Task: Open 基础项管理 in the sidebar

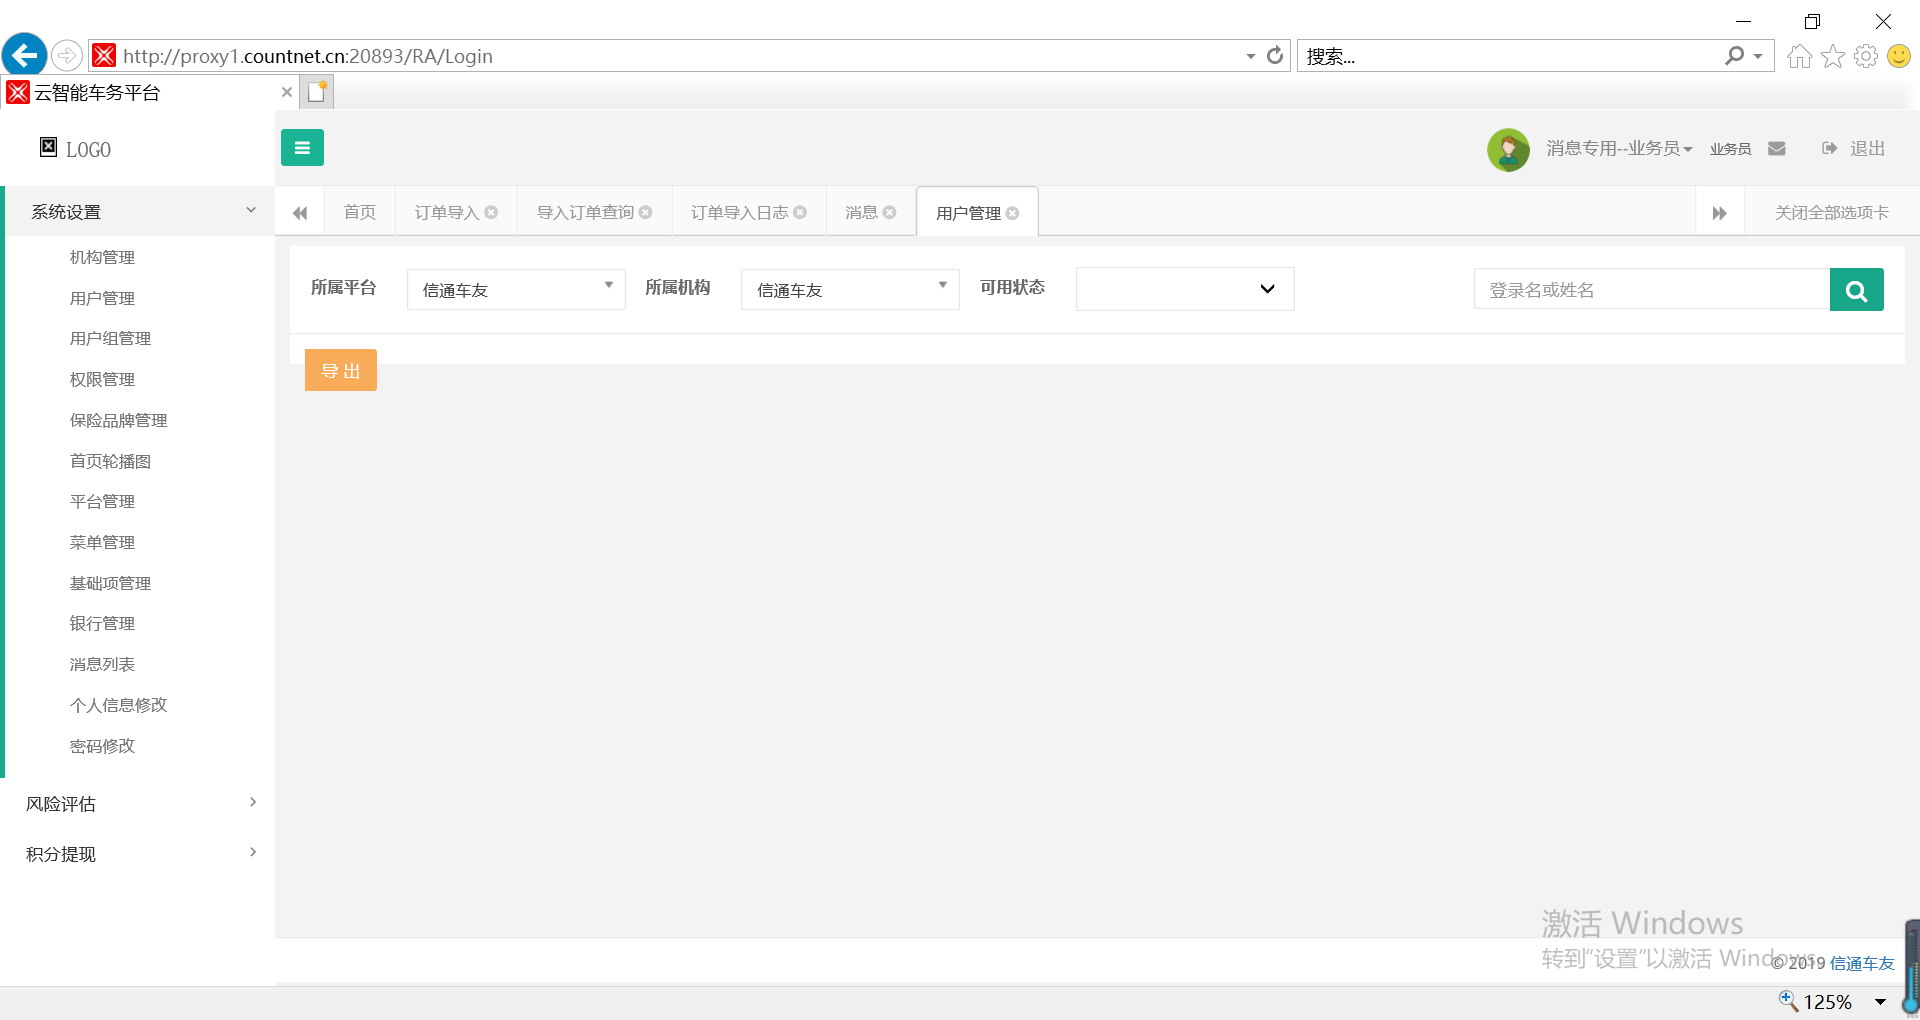Action: click(110, 583)
